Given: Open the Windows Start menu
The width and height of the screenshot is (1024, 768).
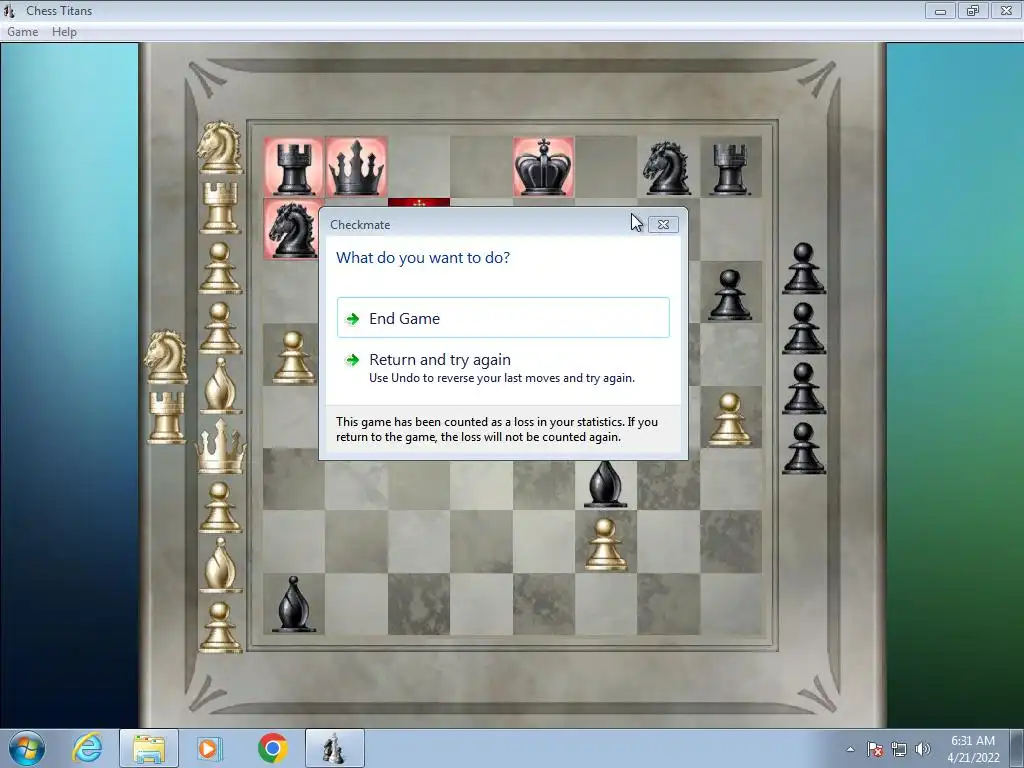Looking at the screenshot, I should 27,748.
